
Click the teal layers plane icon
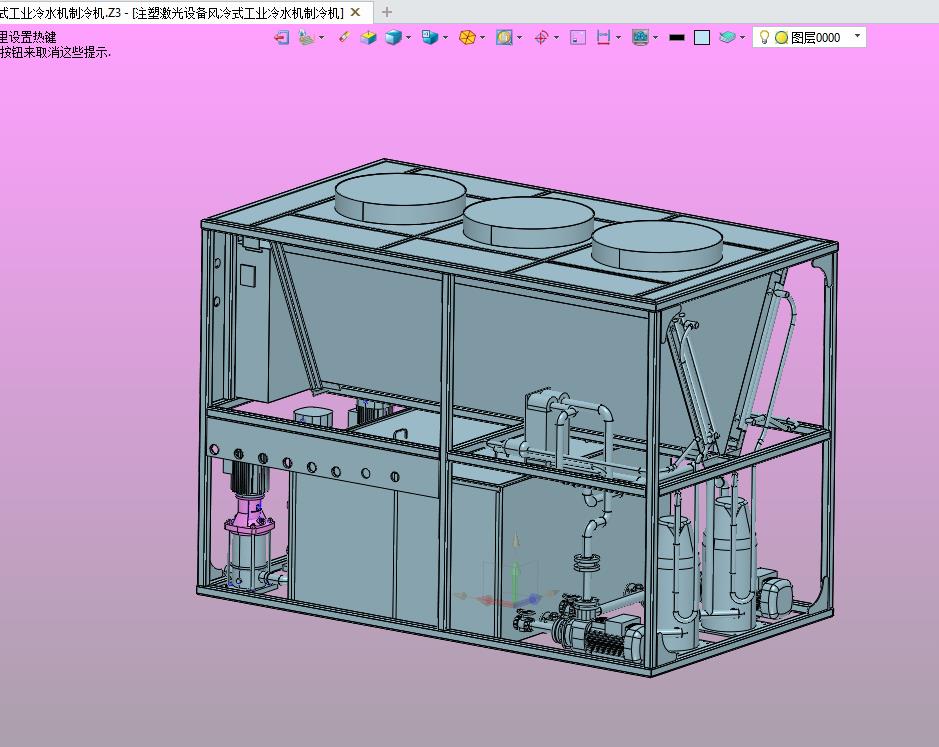coord(727,38)
